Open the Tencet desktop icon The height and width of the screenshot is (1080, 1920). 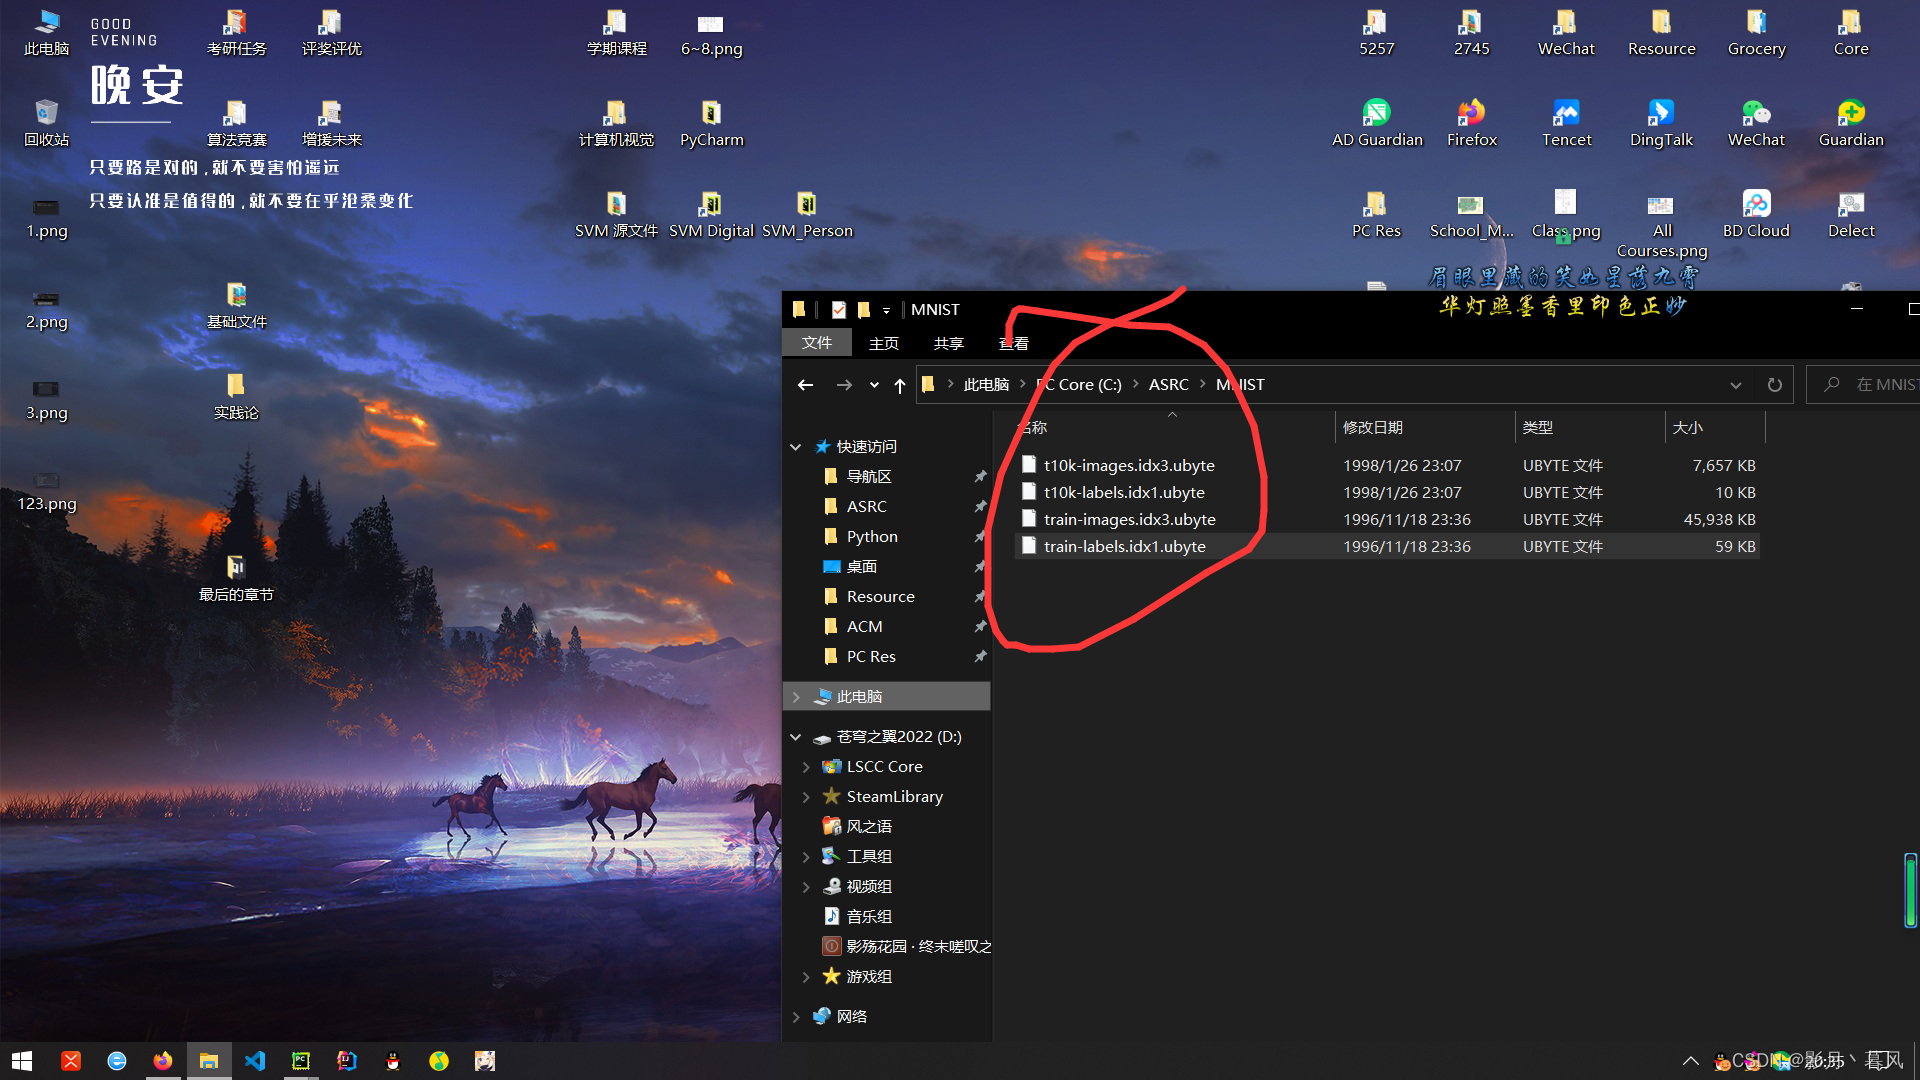point(1566,123)
